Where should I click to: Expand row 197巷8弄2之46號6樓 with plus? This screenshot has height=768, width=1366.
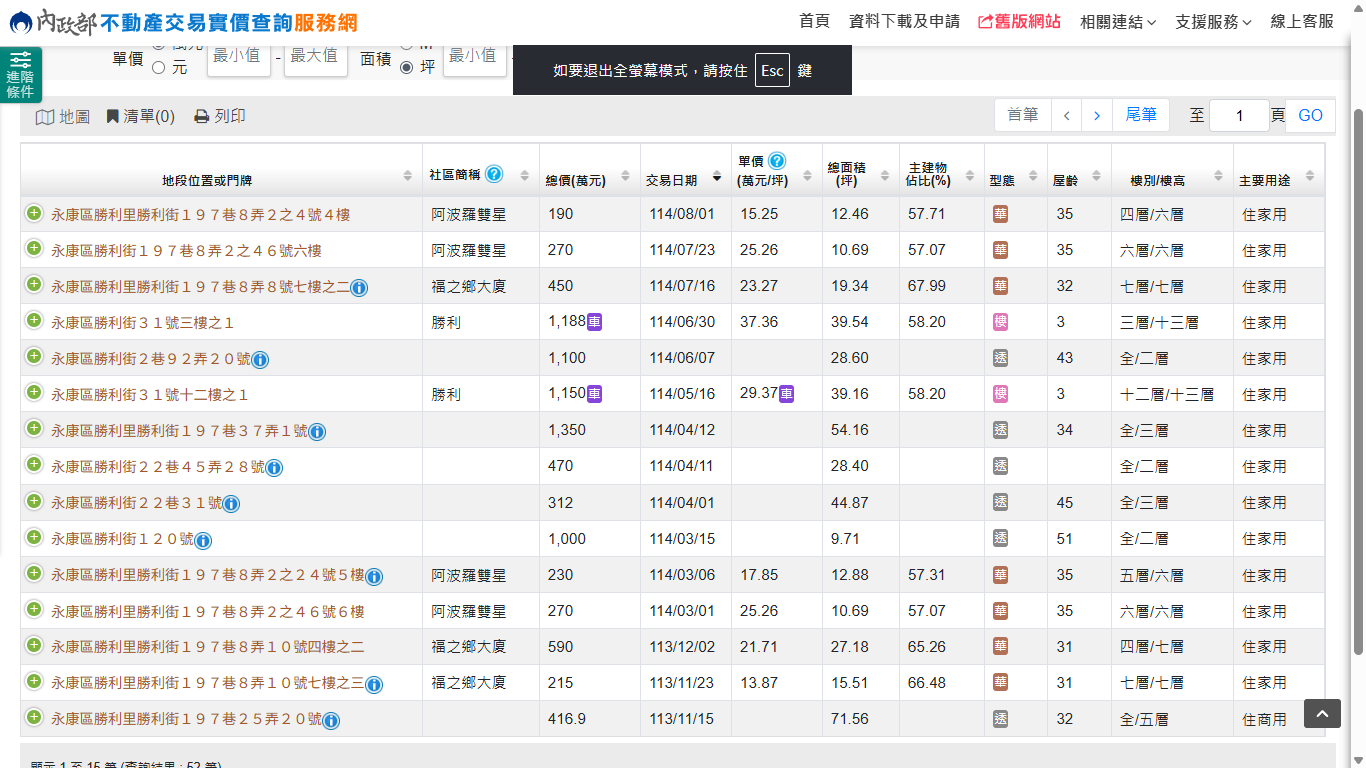click(34, 610)
